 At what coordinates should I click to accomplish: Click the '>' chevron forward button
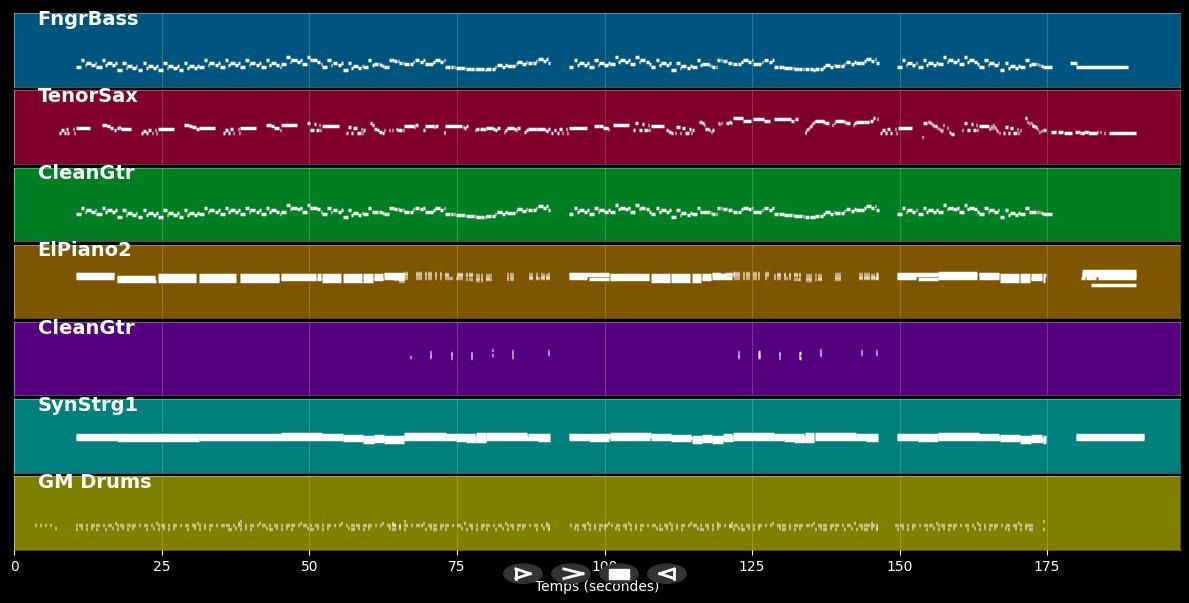point(570,574)
